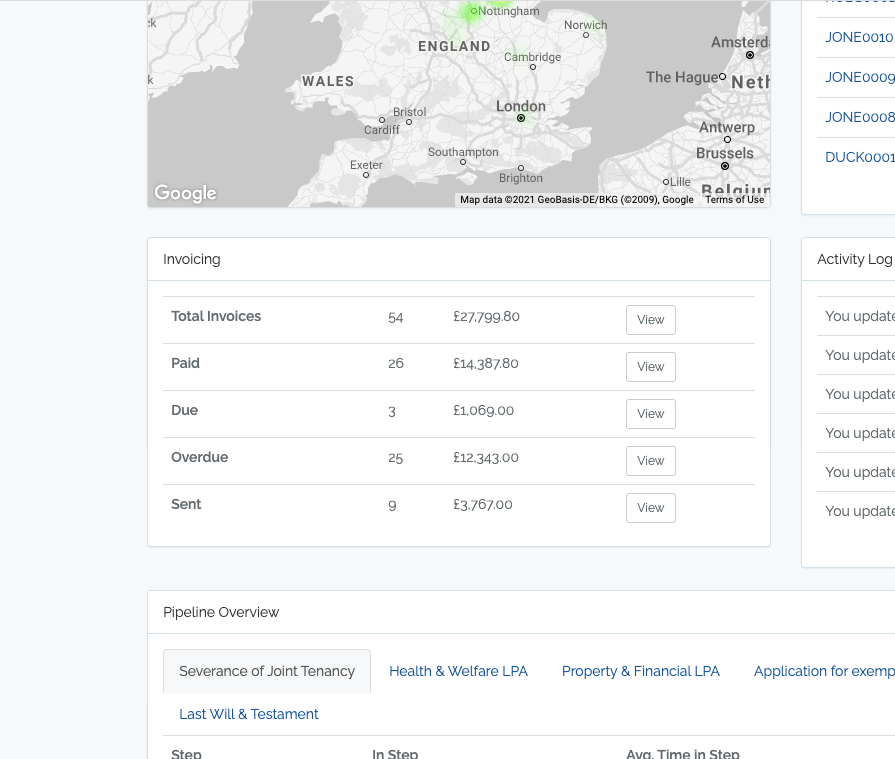Switch to the Health & Welfare LPA tab
The width and height of the screenshot is (895, 759).
click(458, 671)
